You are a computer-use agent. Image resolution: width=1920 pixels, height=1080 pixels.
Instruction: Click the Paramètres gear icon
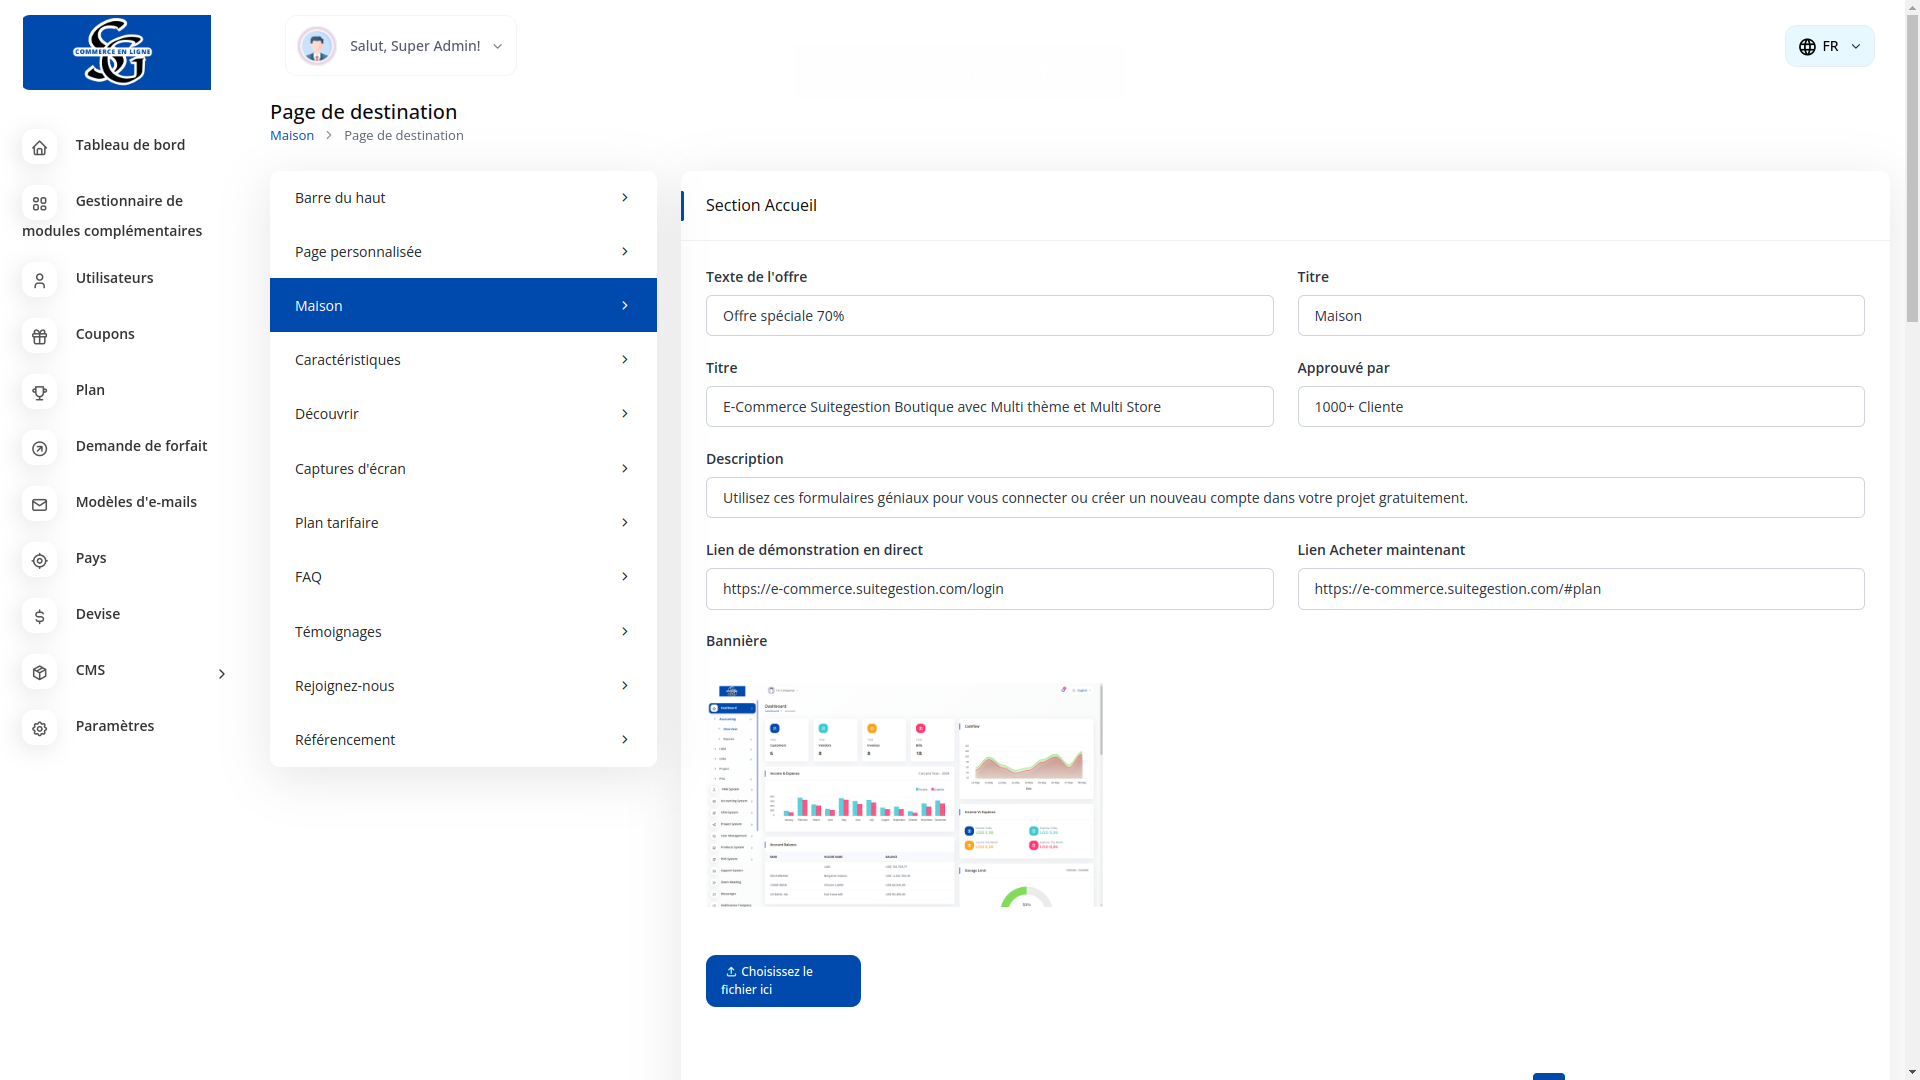[x=40, y=728]
